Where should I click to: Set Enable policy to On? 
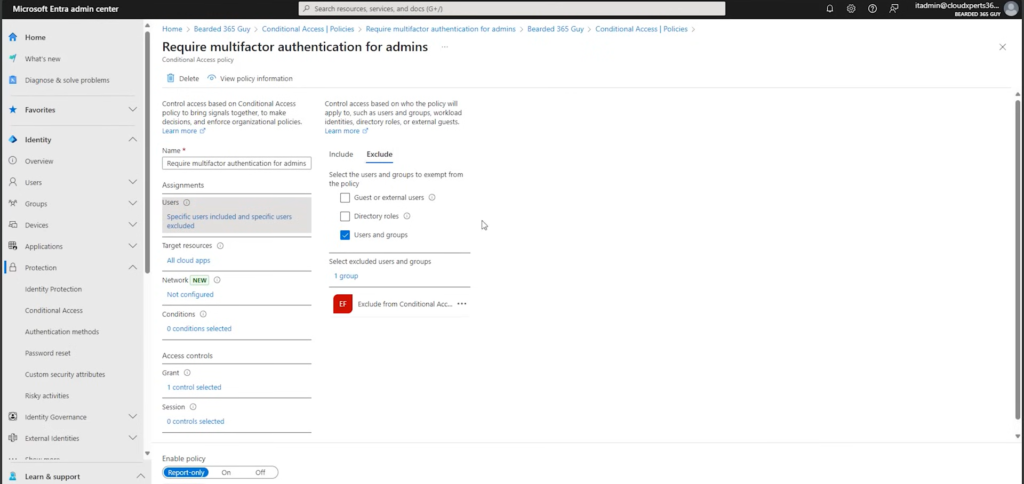coord(226,472)
